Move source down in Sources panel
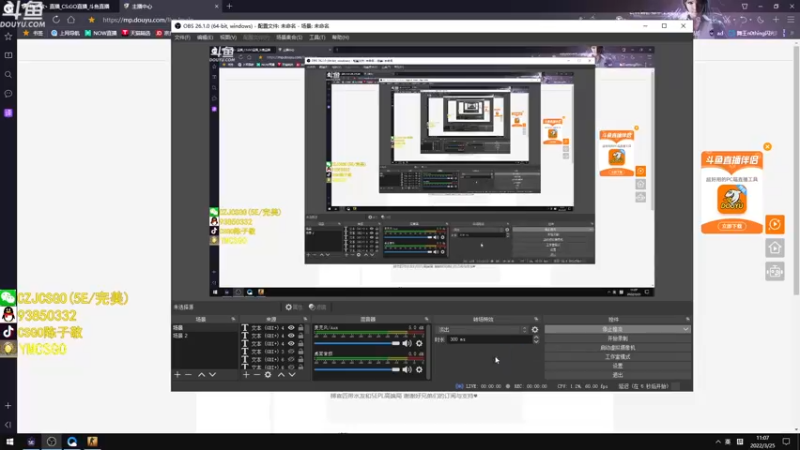 pyautogui.click(x=292, y=375)
